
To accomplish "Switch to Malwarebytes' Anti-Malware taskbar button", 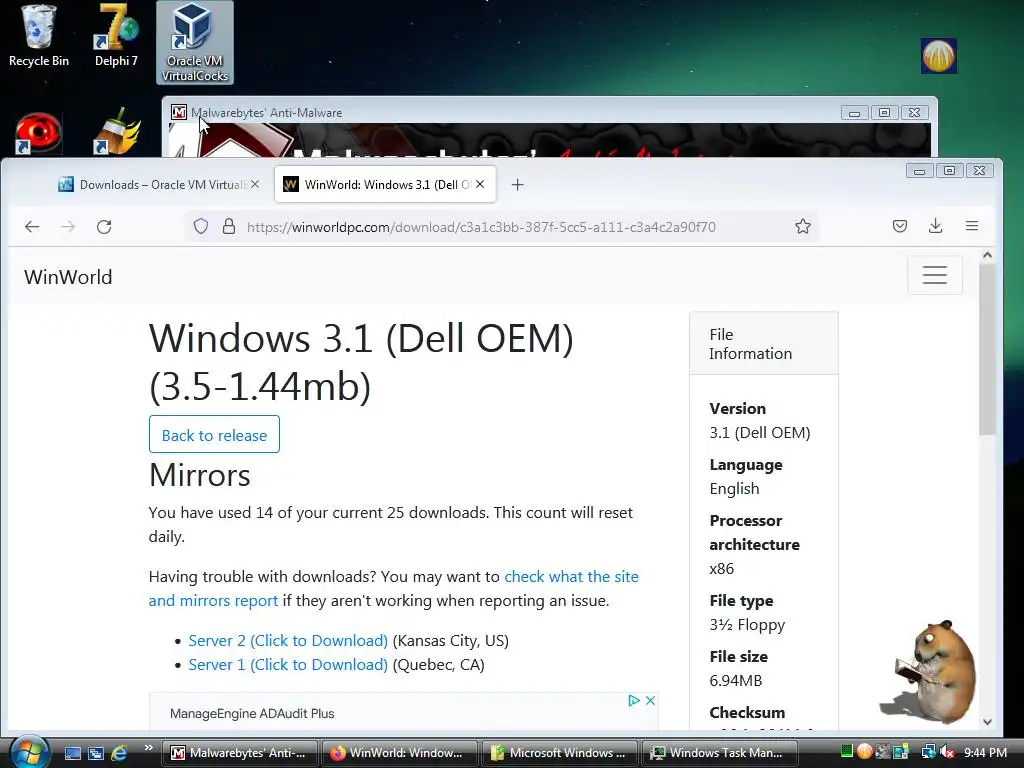I will [x=239, y=753].
